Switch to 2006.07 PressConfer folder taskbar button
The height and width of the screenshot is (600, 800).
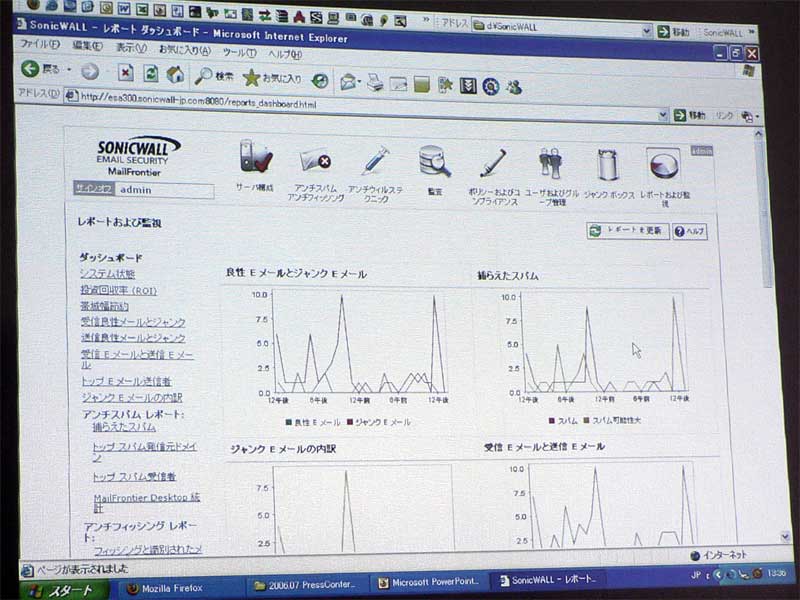point(305,585)
